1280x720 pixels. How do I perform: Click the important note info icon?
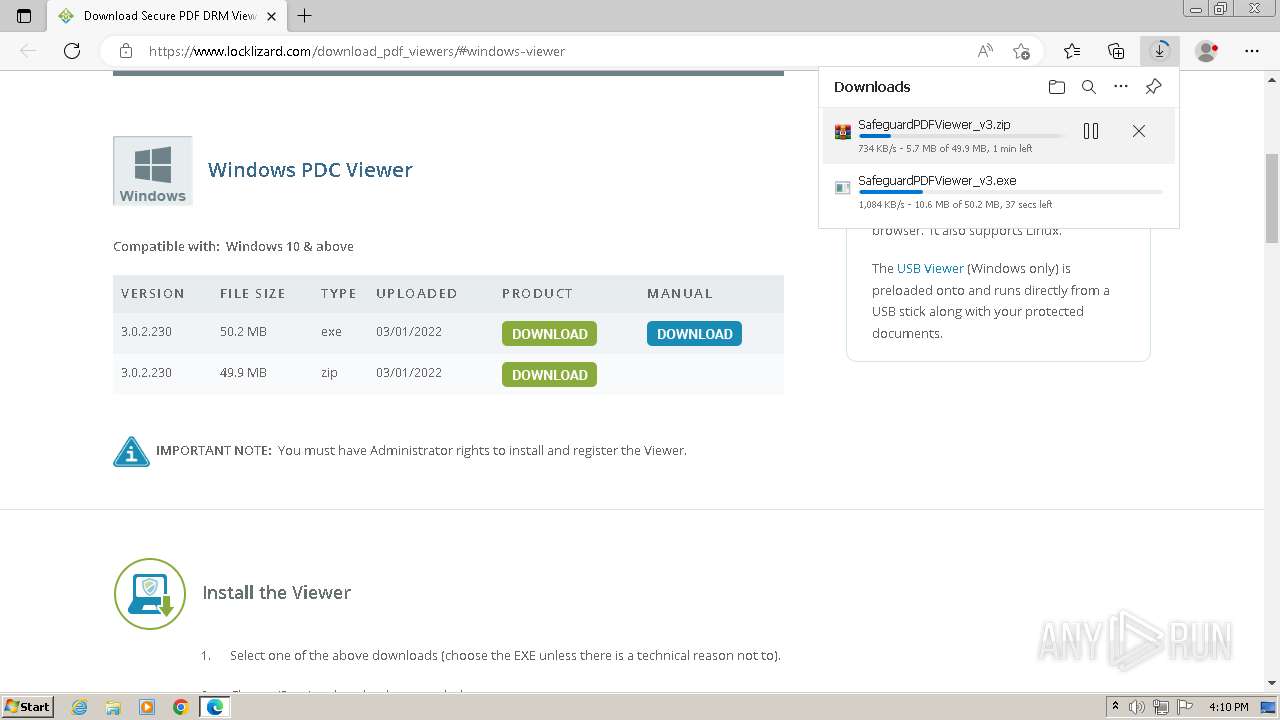pos(131,452)
